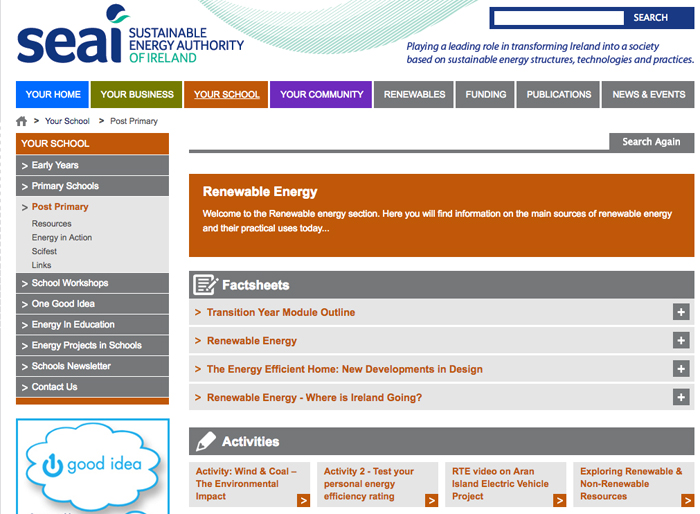Open RTE video Aran Island arrow icon
This screenshot has width=700, height=514.
(x=559, y=500)
